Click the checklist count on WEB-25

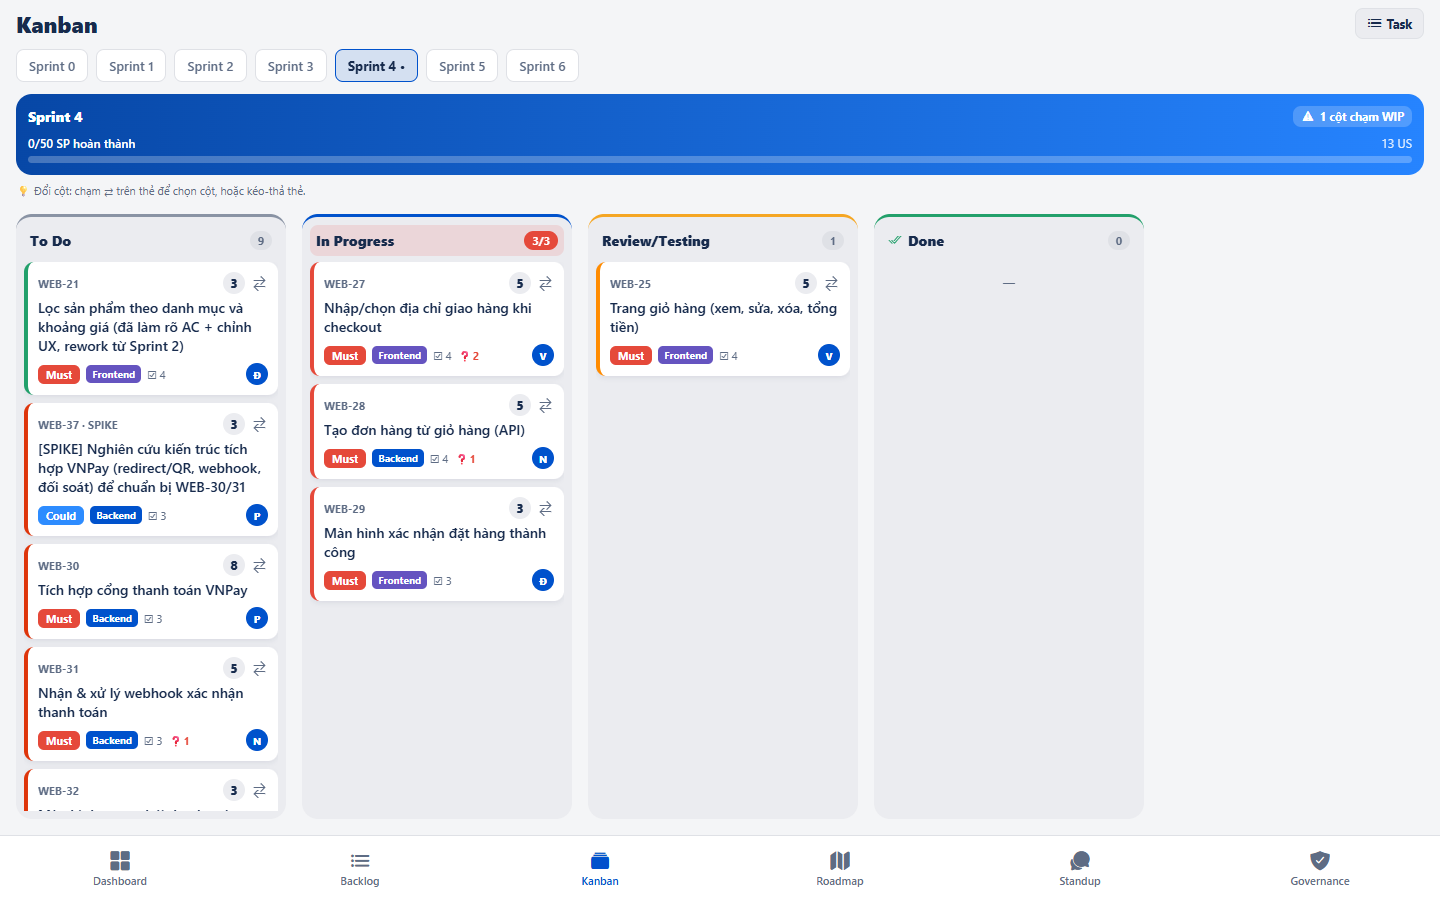pyautogui.click(x=729, y=356)
